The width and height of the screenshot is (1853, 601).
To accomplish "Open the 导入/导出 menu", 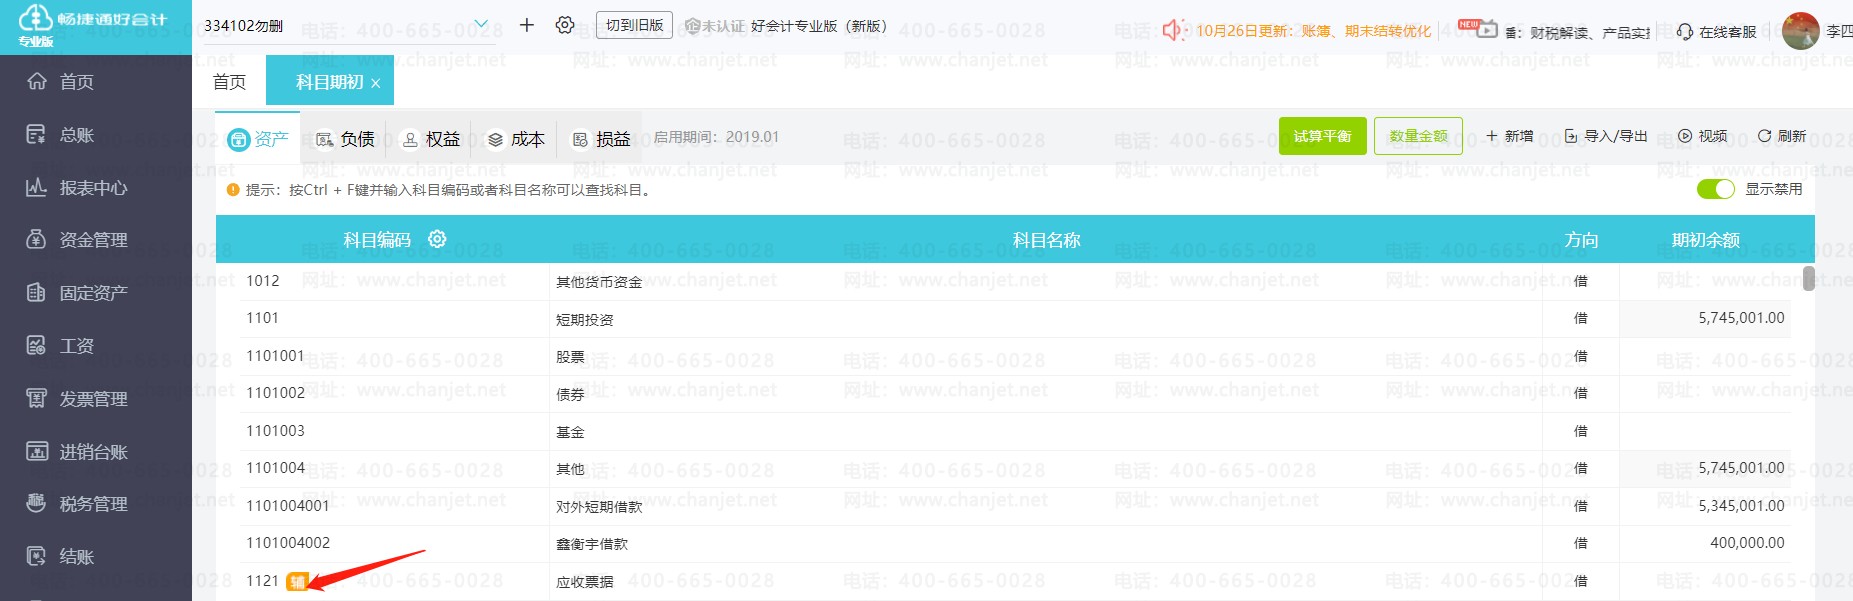I will coord(1606,136).
